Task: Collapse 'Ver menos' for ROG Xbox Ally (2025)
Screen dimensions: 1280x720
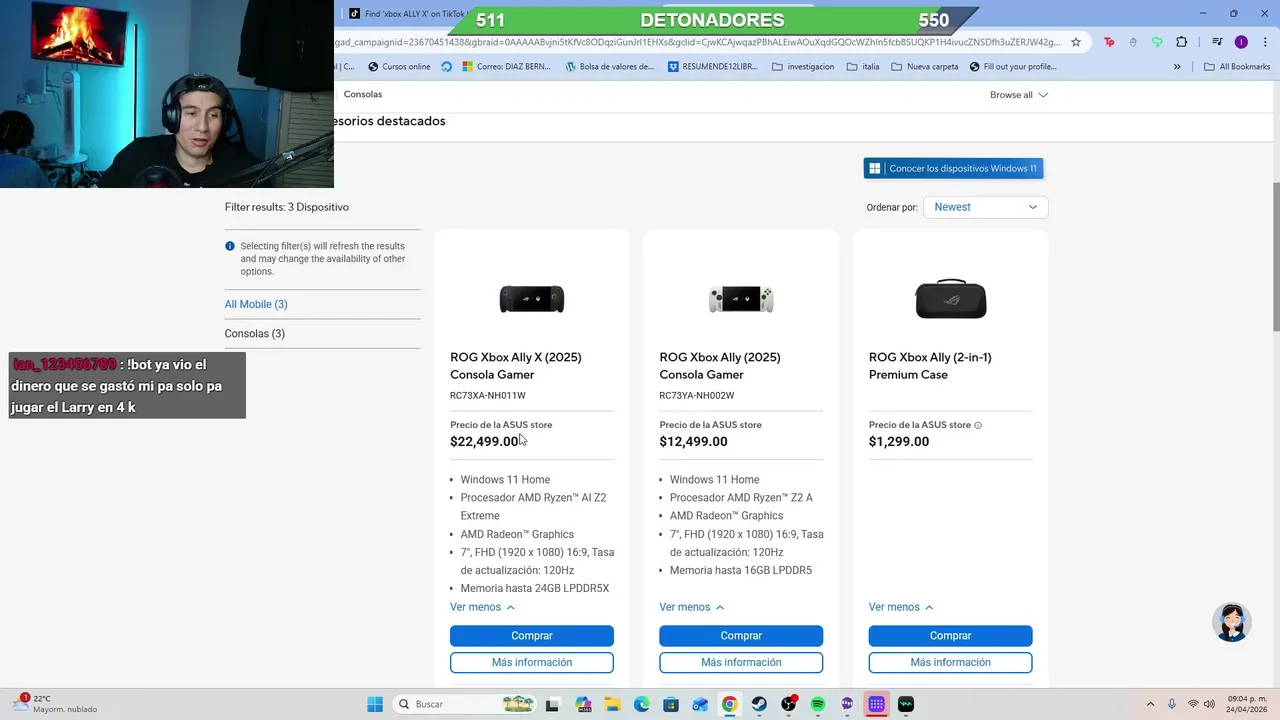Action: pos(691,607)
